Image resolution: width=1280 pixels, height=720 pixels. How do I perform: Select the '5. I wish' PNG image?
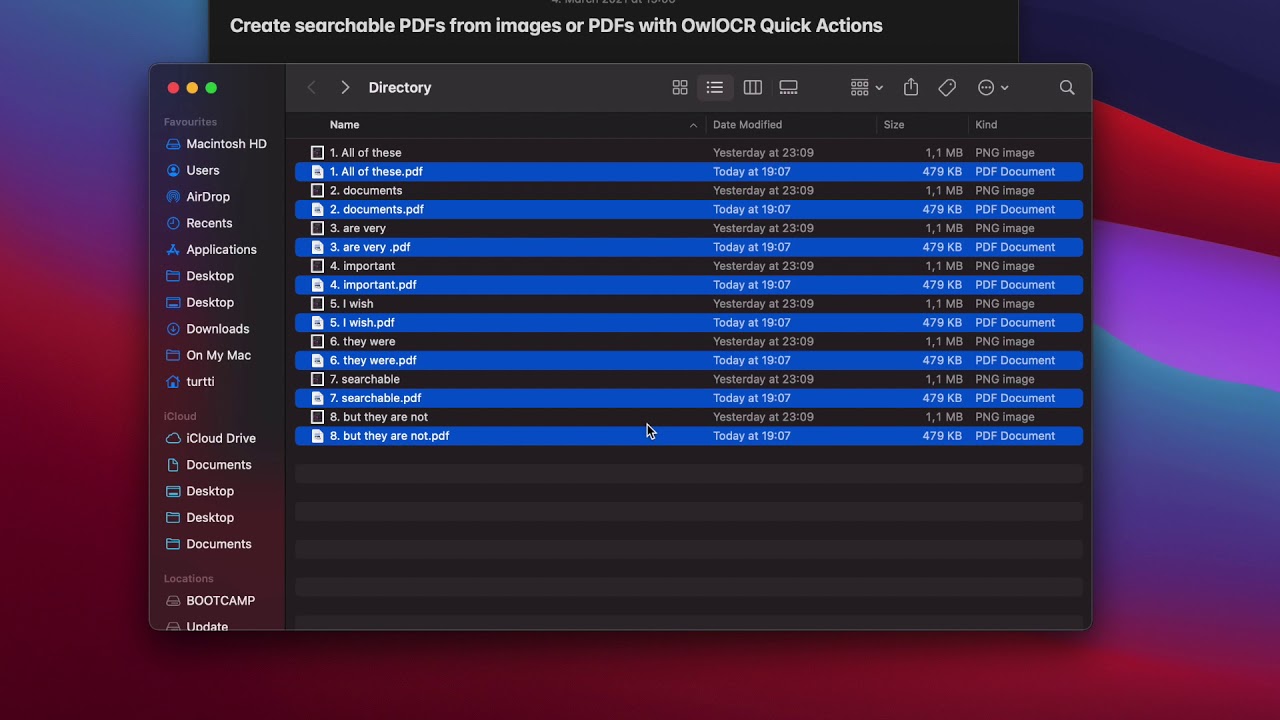[x=689, y=304]
